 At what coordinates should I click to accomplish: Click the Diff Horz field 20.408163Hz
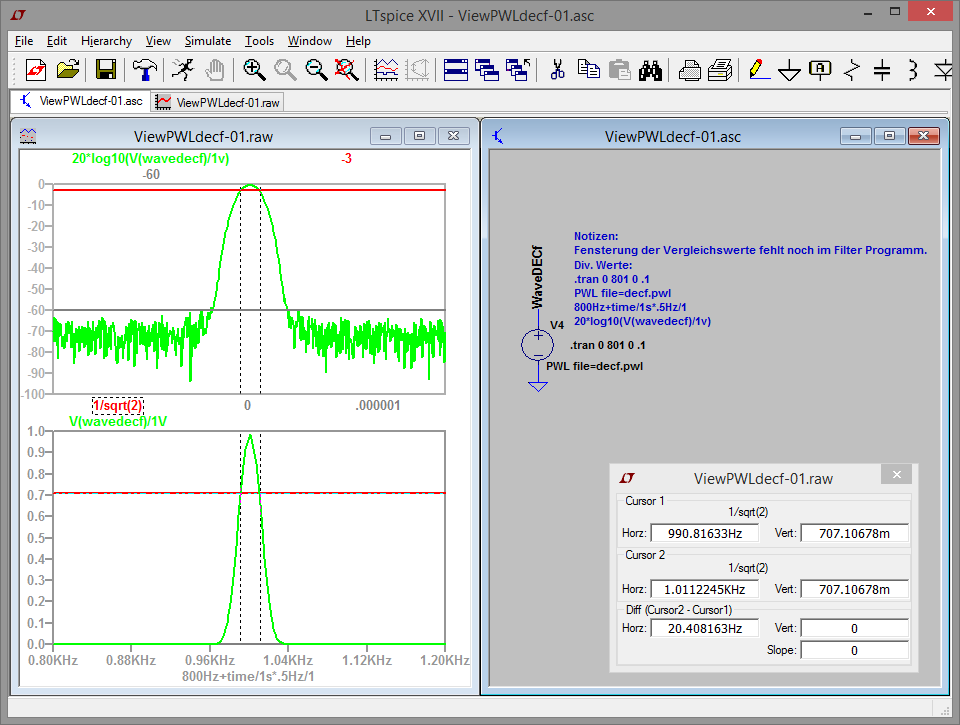pyautogui.click(x=705, y=628)
